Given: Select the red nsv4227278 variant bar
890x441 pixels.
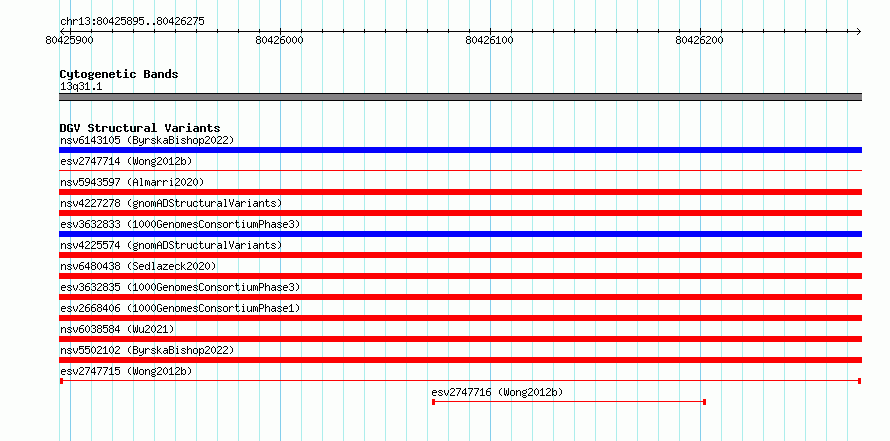Looking at the screenshot, I should pyautogui.click(x=460, y=213).
